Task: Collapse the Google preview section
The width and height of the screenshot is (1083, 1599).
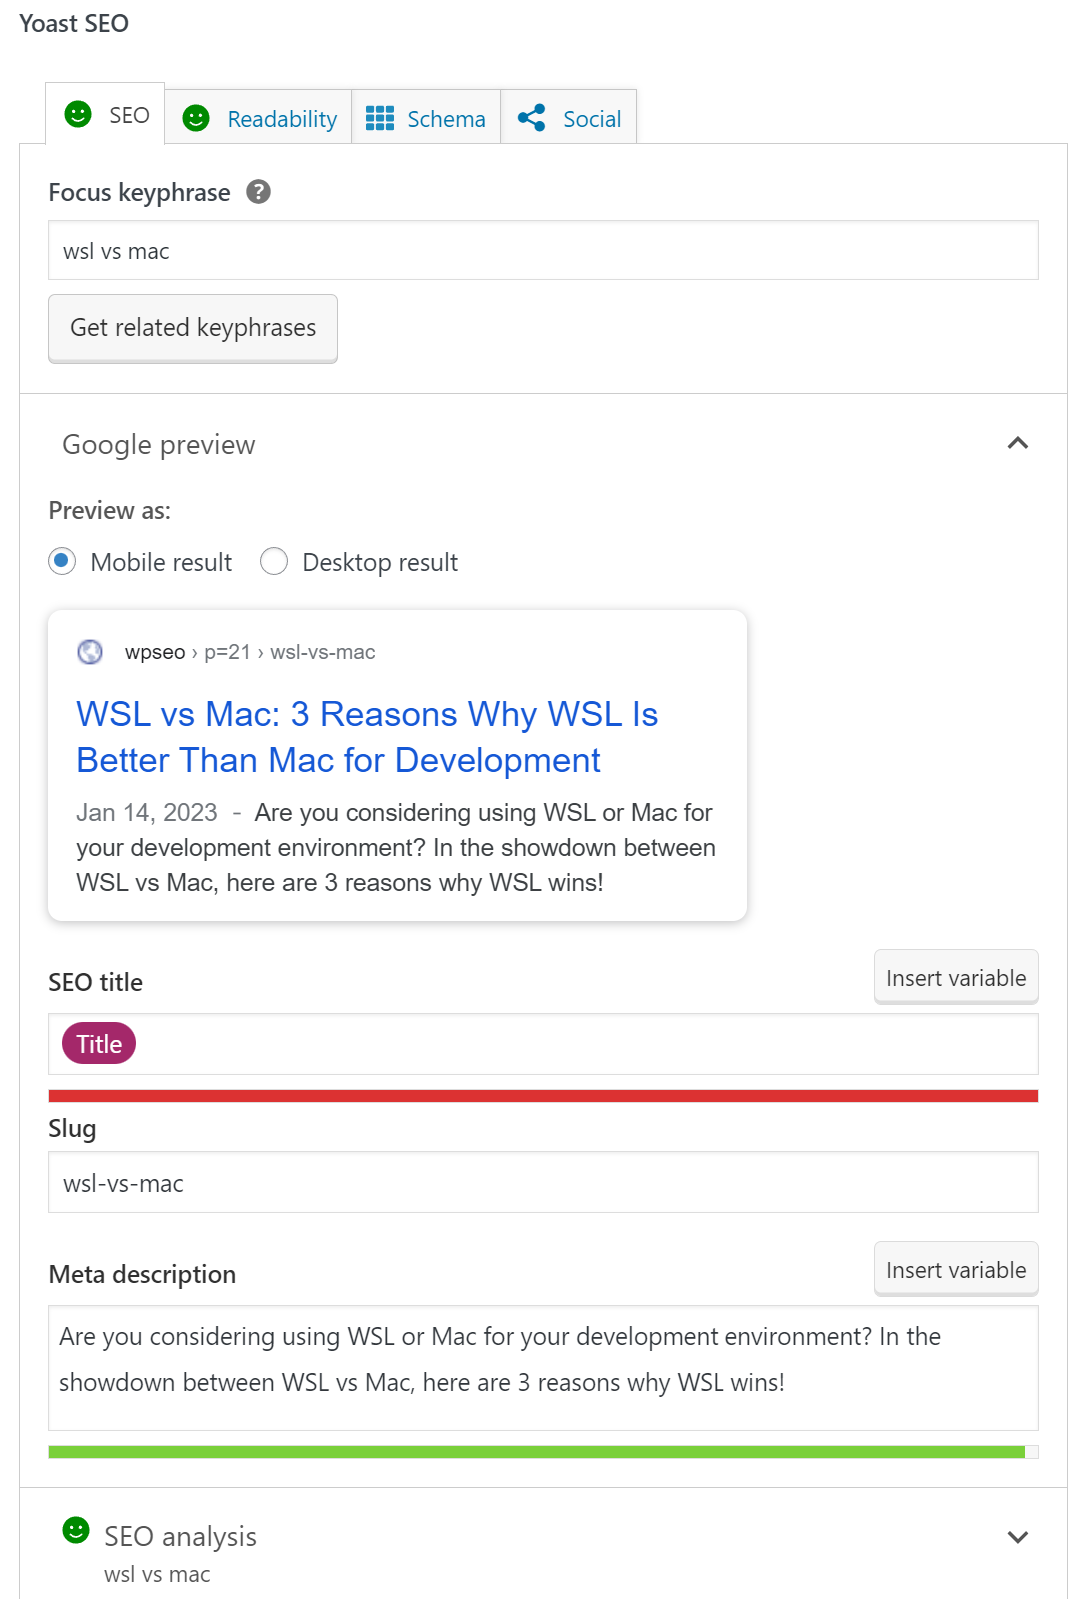Action: coord(1018,443)
